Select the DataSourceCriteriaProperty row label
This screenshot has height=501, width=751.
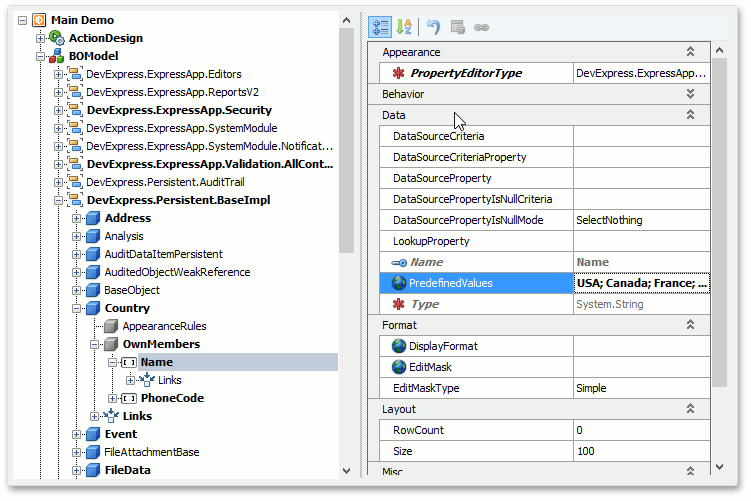point(459,157)
